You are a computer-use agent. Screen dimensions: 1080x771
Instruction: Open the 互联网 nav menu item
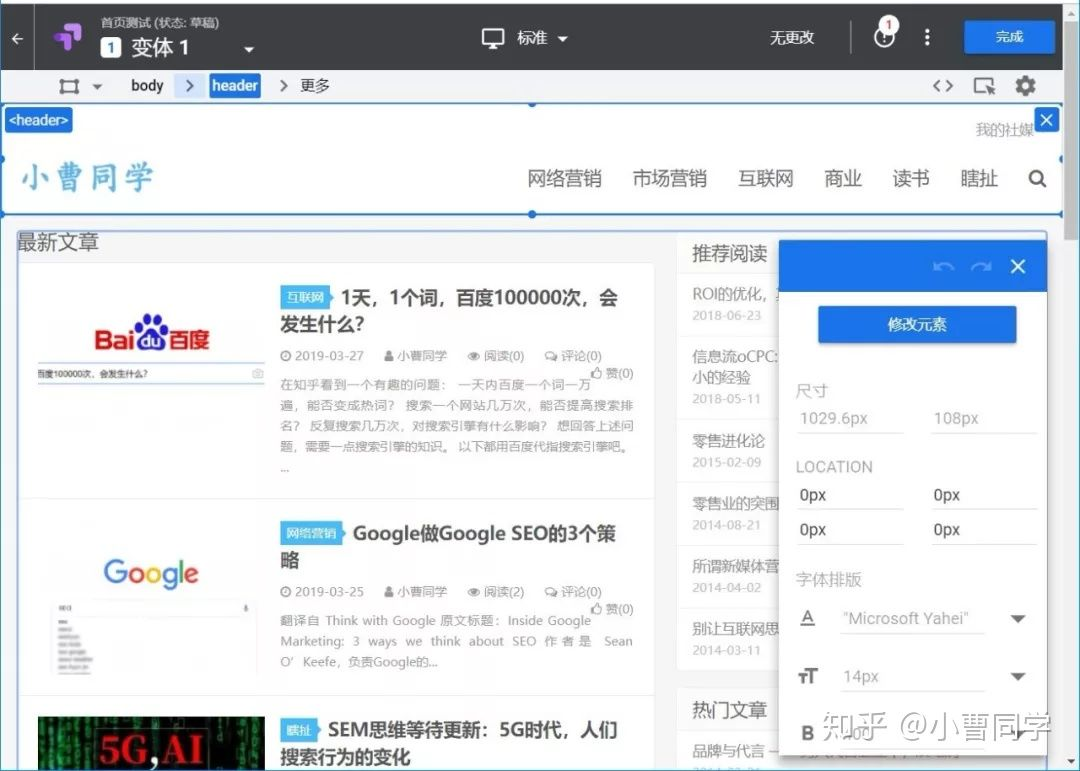point(765,178)
